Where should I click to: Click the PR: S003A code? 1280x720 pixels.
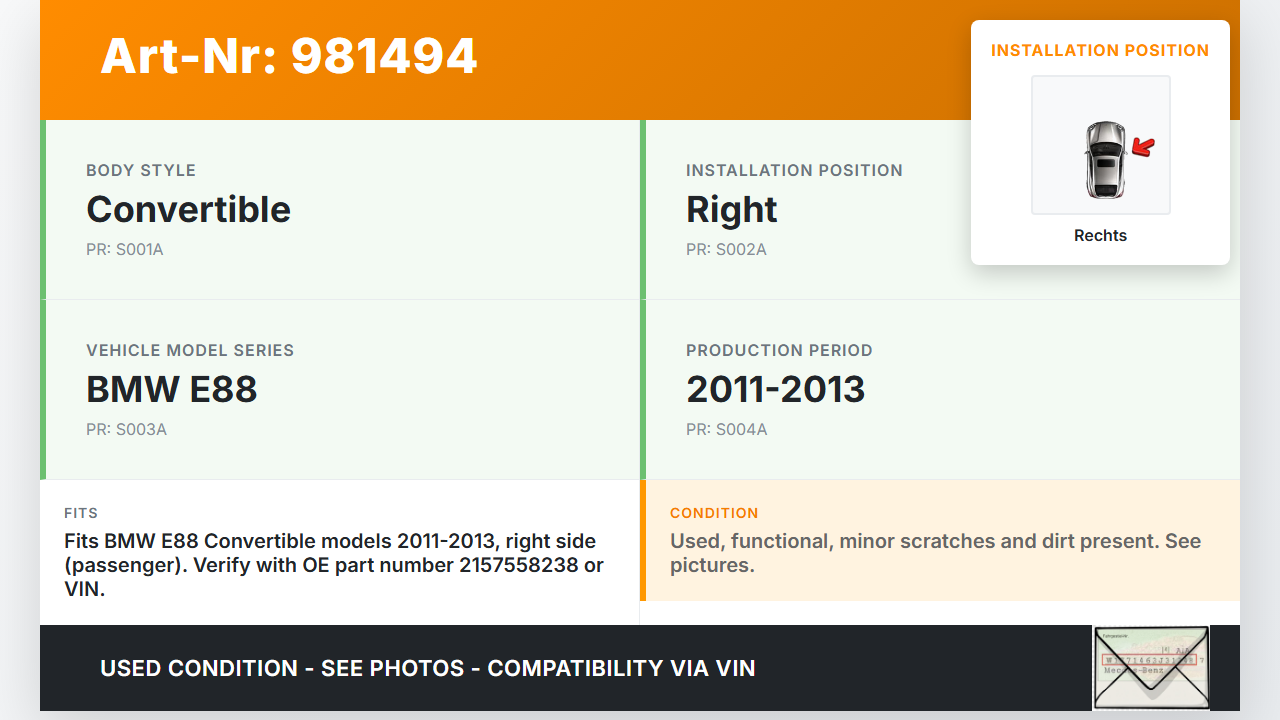(126, 430)
